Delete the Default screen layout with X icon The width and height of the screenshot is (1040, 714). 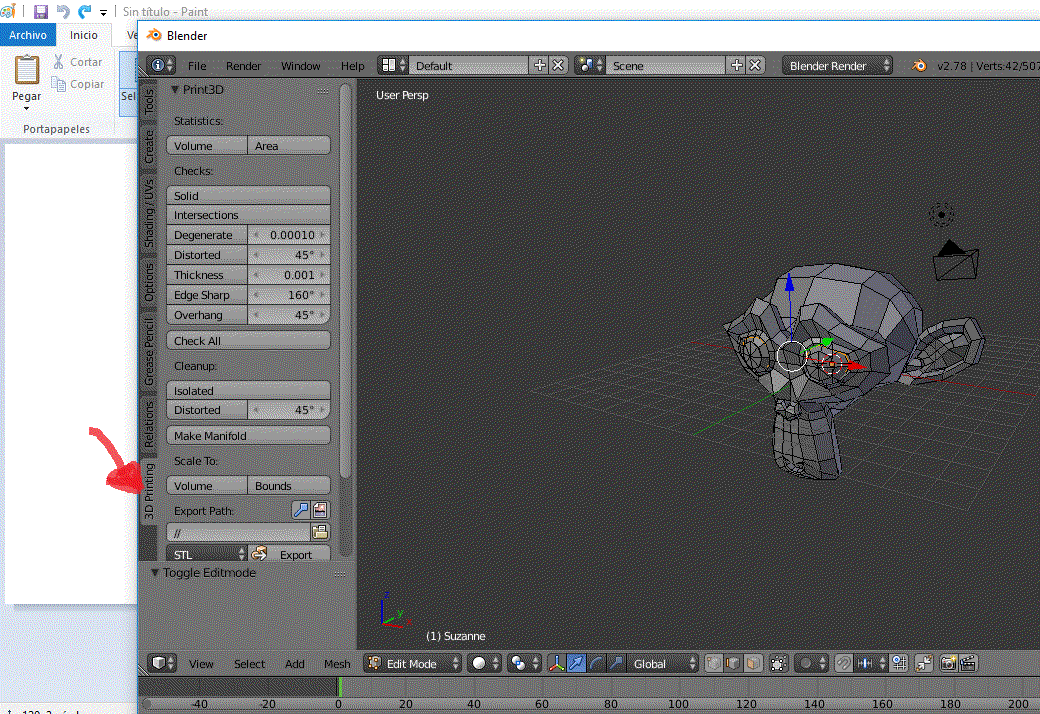tap(558, 65)
